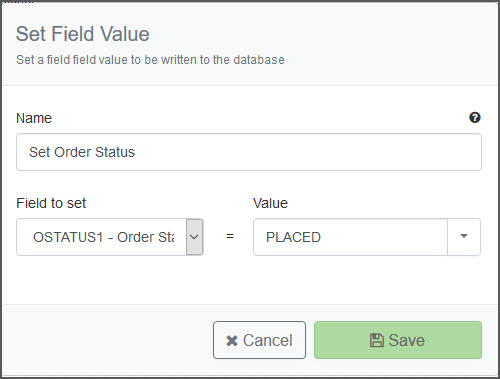
Task: Open the help tooltip icon beside Name
Action: tap(475, 118)
